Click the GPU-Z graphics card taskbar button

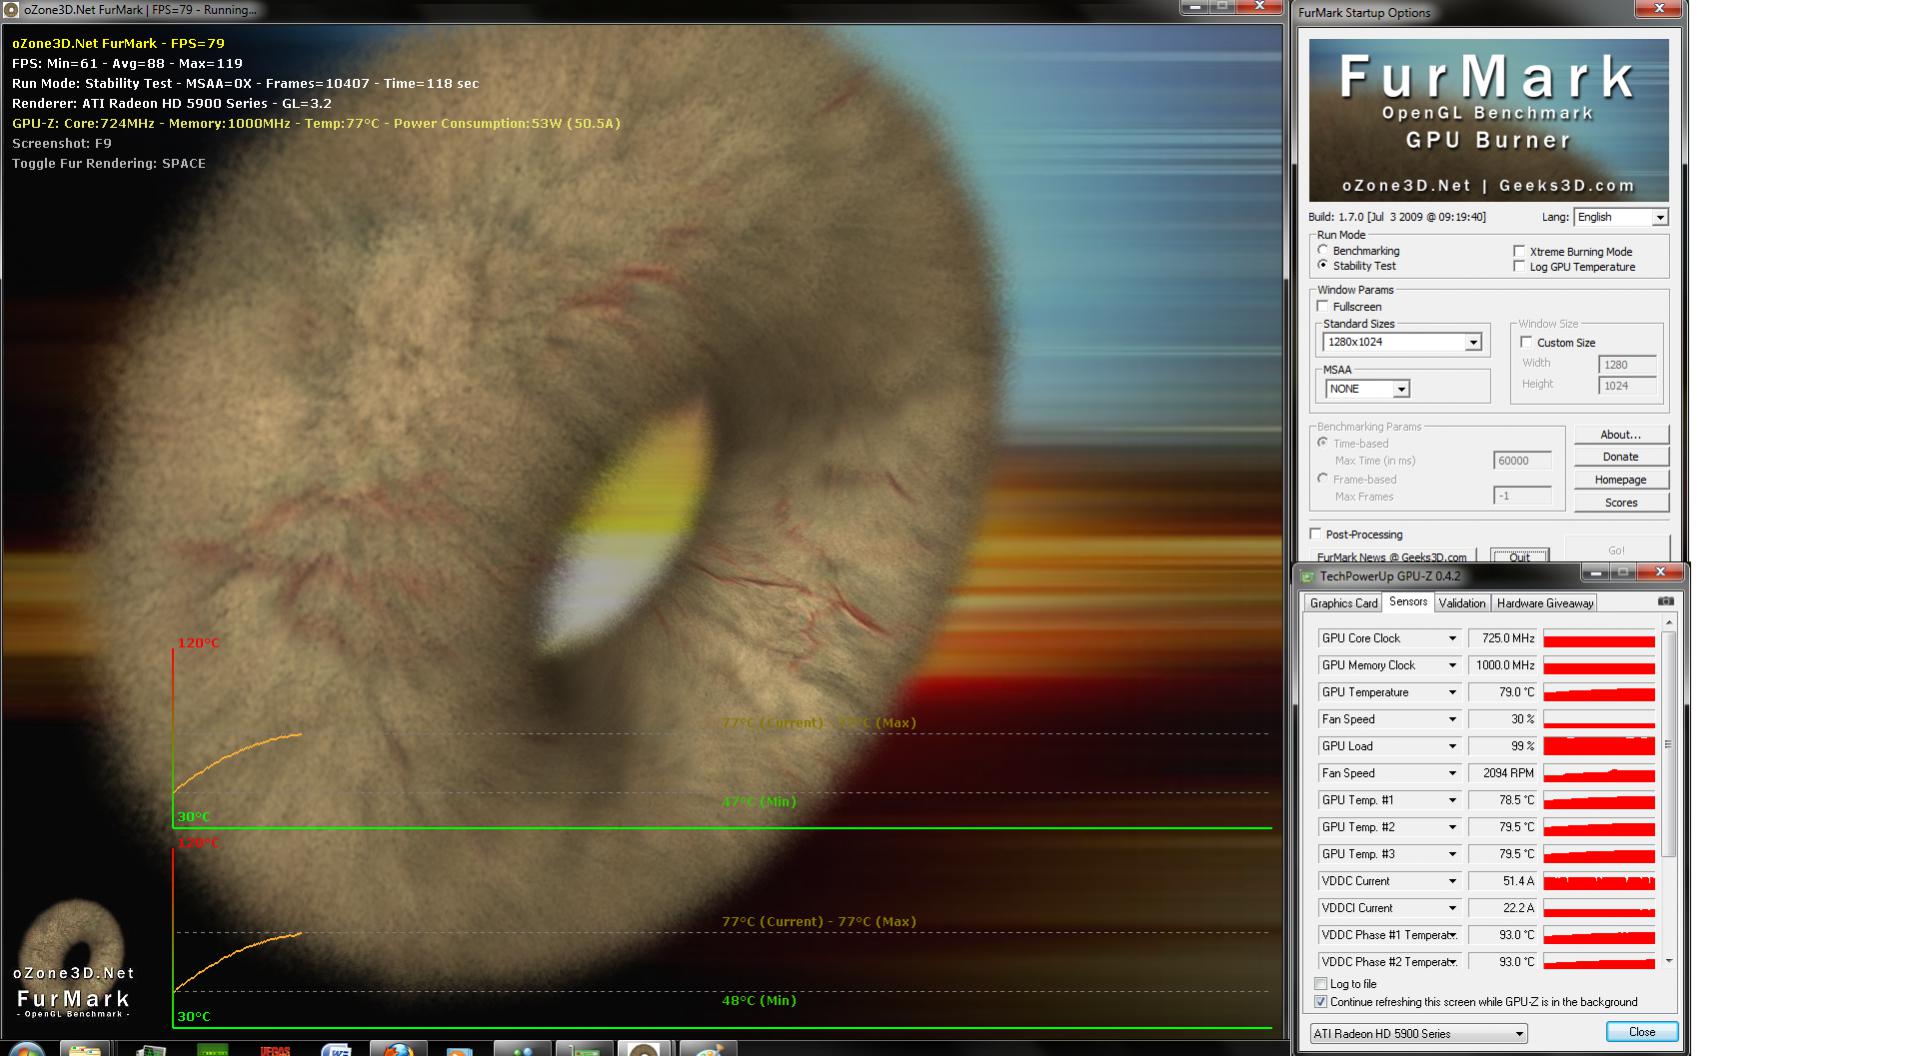(584, 1050)
